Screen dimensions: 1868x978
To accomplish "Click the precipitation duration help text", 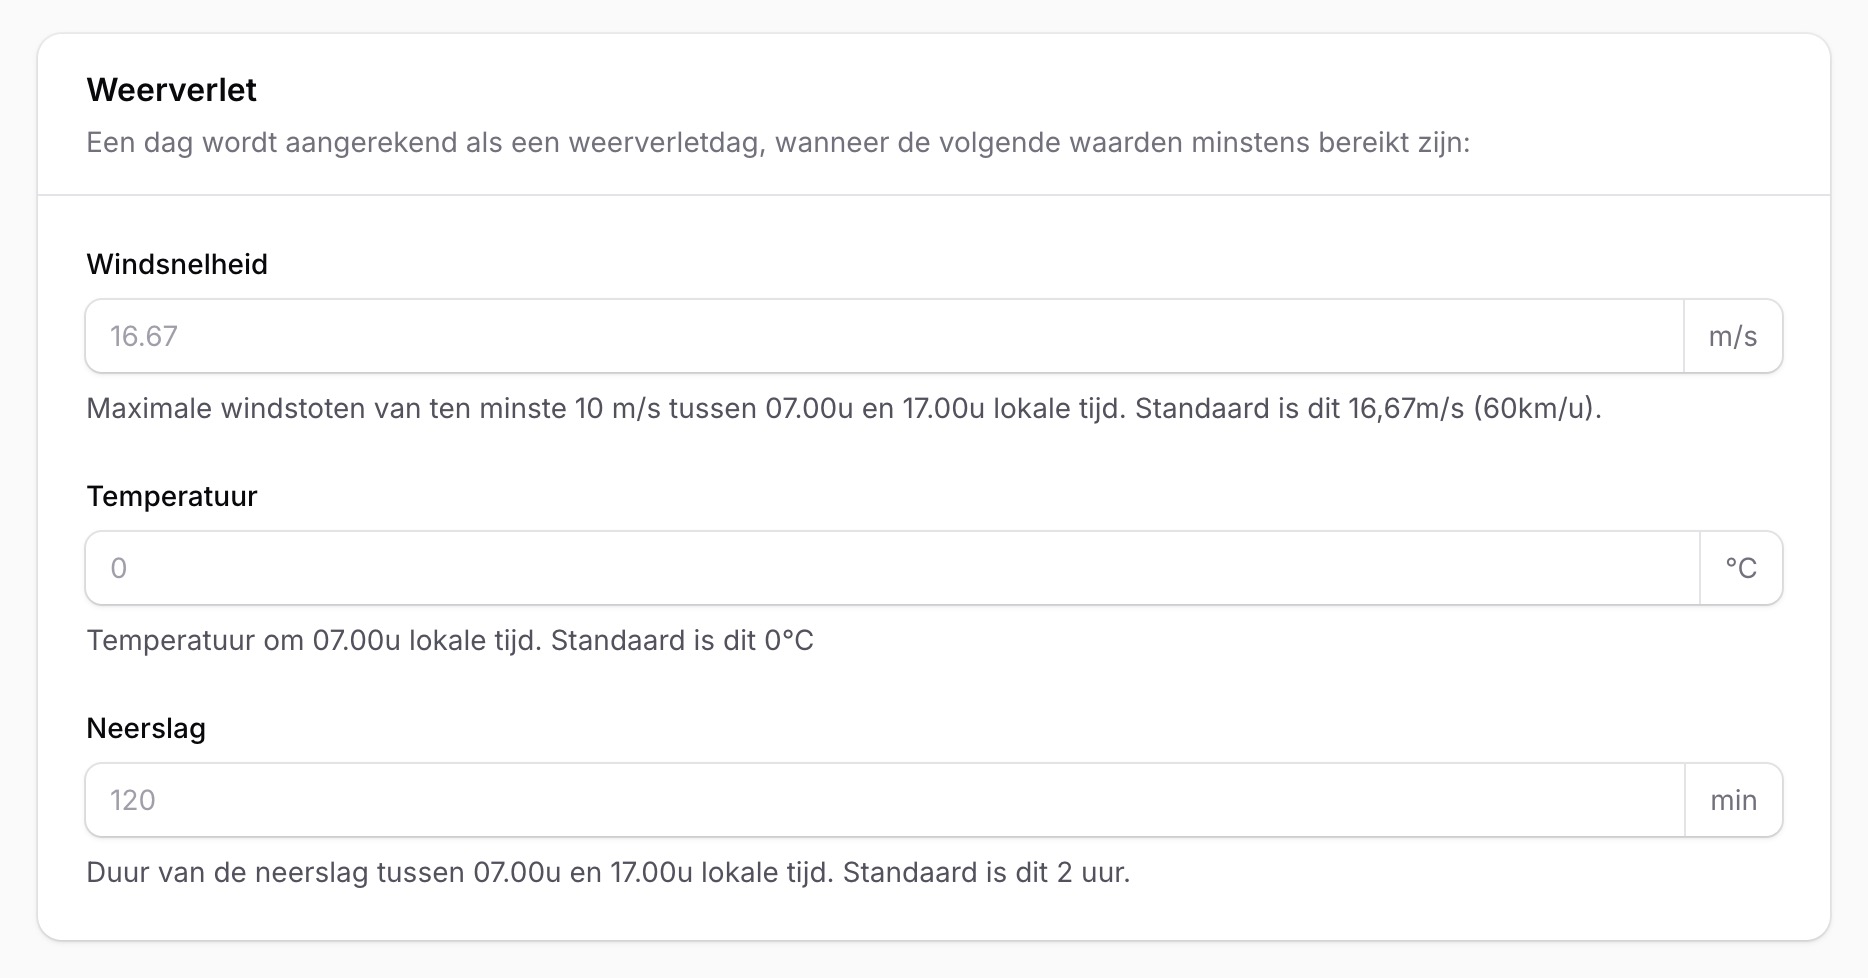I will [x=608, y=872].
